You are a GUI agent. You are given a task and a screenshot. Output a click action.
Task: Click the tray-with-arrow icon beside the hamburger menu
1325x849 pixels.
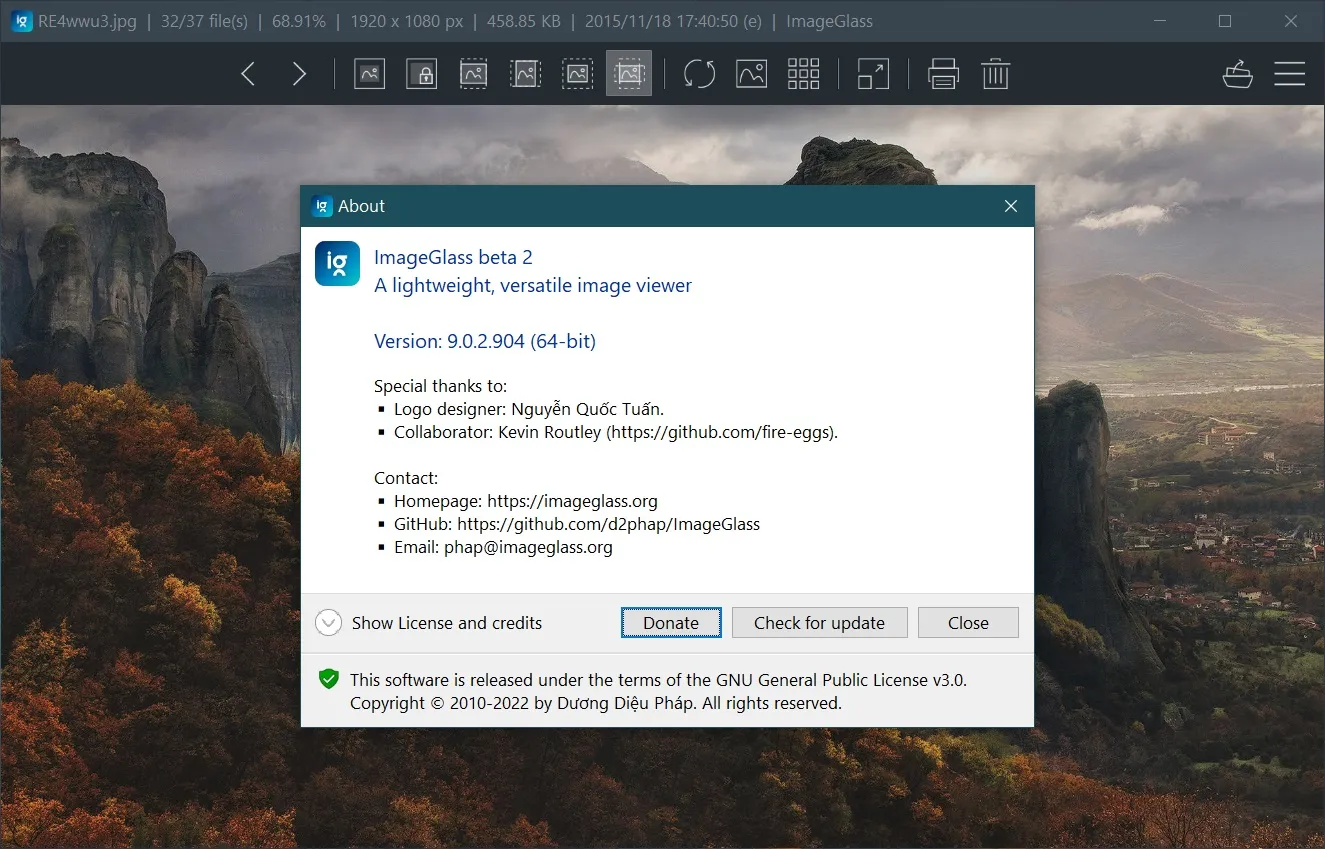pyautogui.click(x=1238, y=74)
